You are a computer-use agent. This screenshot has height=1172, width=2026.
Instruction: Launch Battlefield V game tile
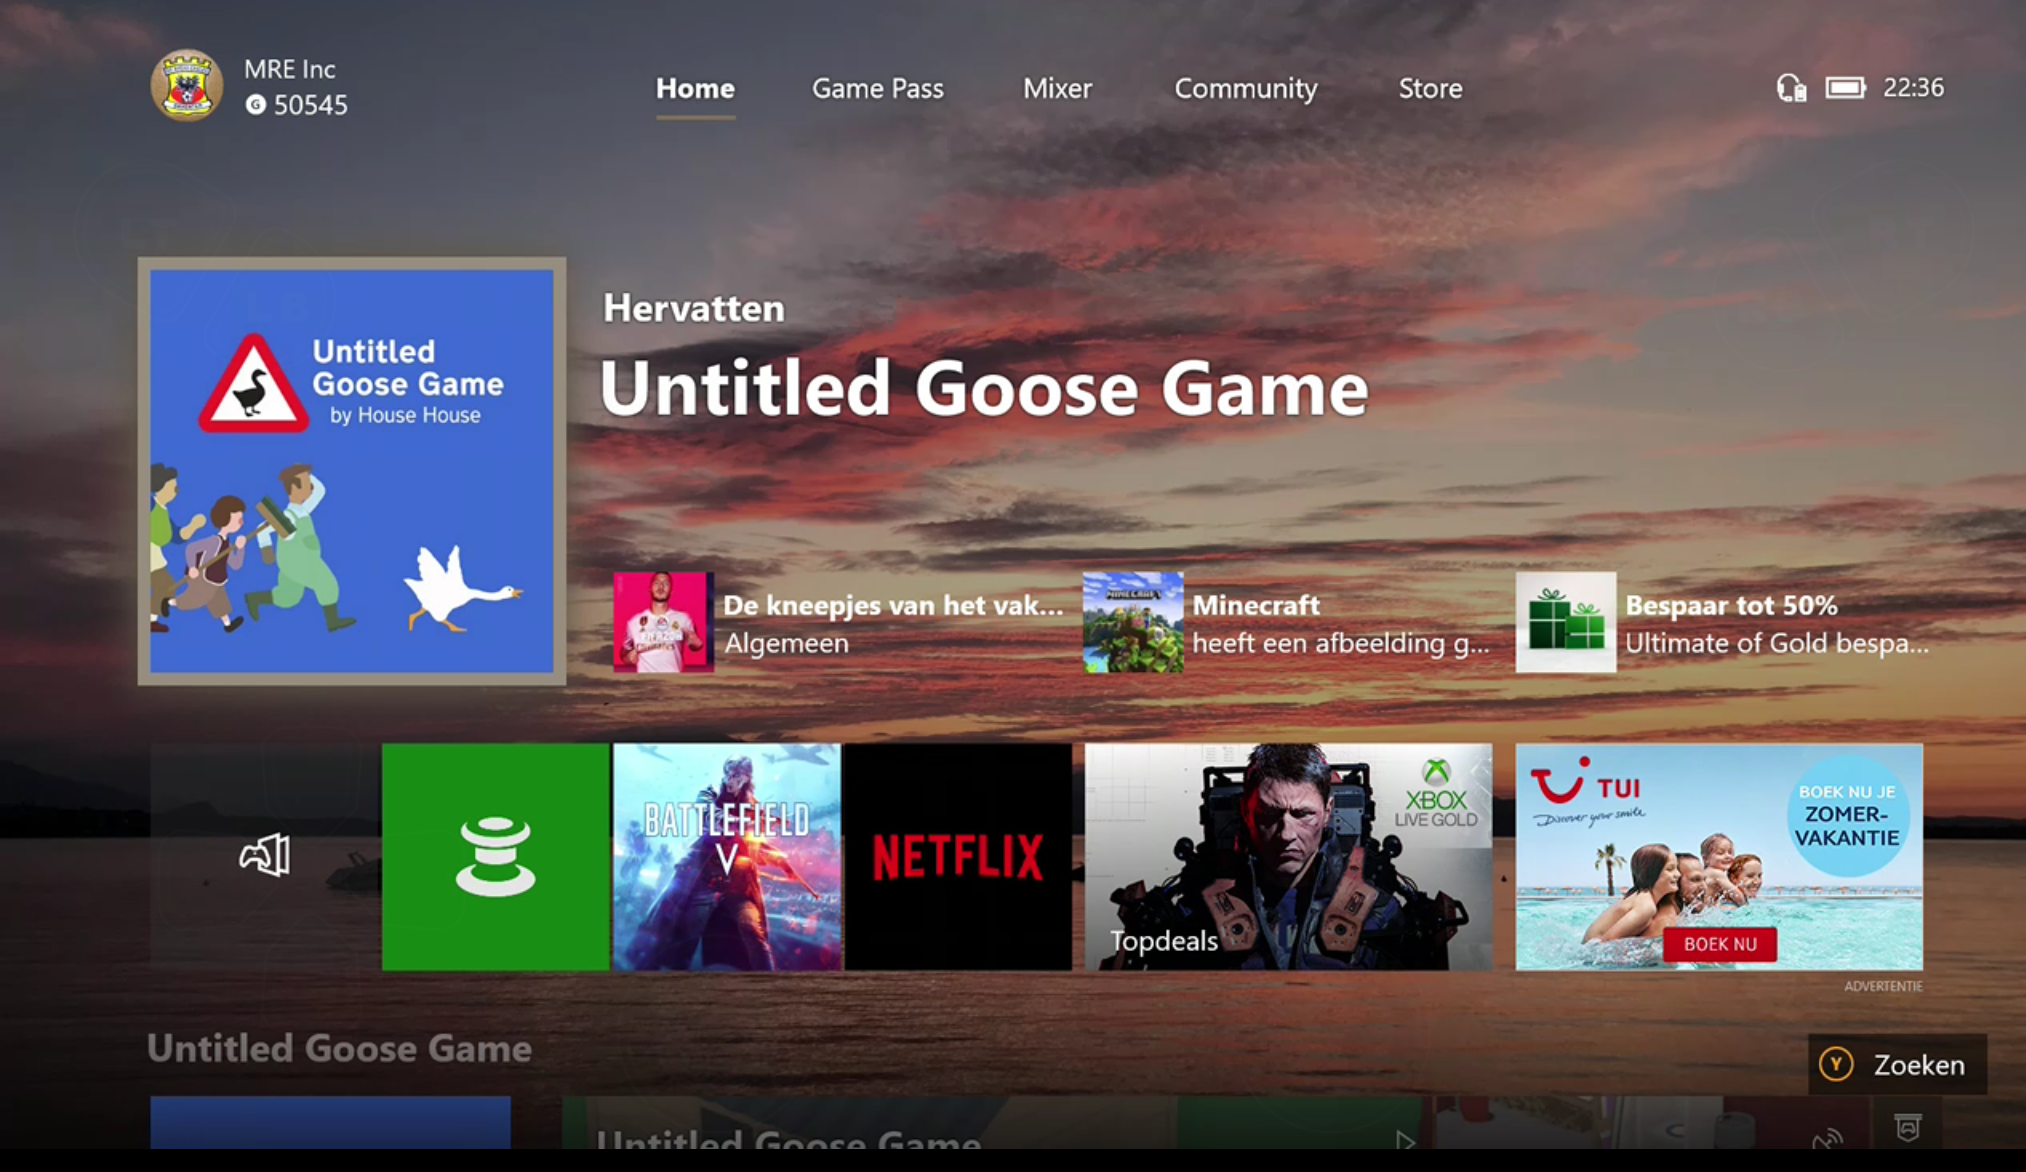click(727, 856)
